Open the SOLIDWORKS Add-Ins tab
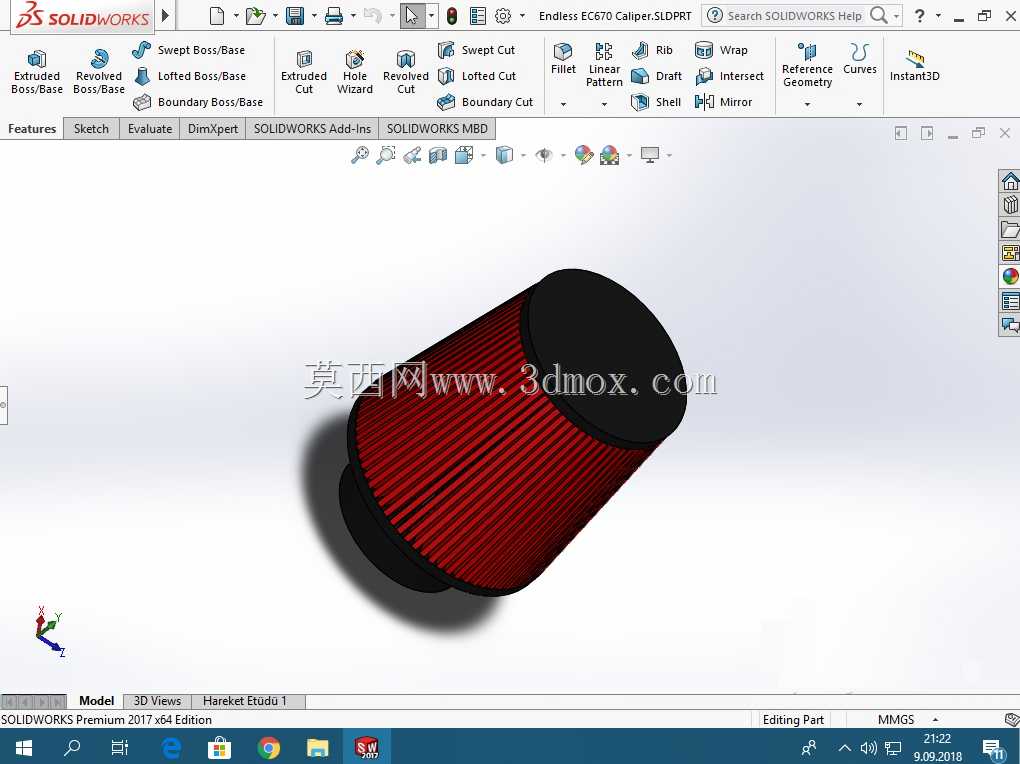The width and height of the screenshot is (1020, 764). point(312,129)
